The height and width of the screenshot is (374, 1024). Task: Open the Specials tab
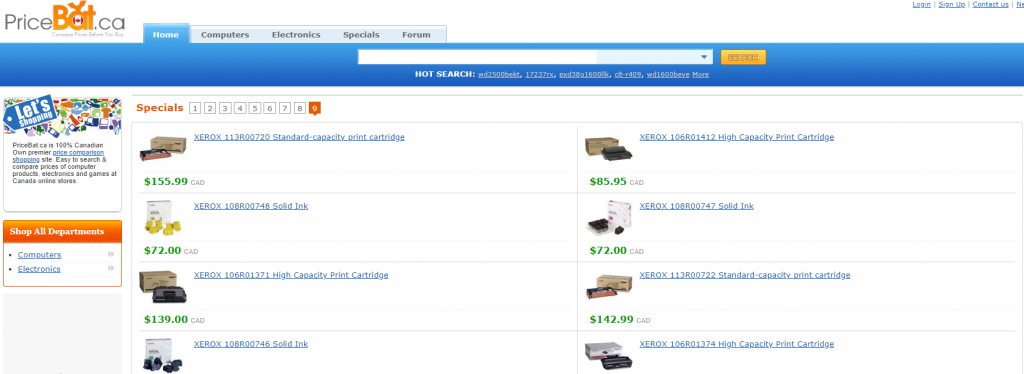pos(361,35)
